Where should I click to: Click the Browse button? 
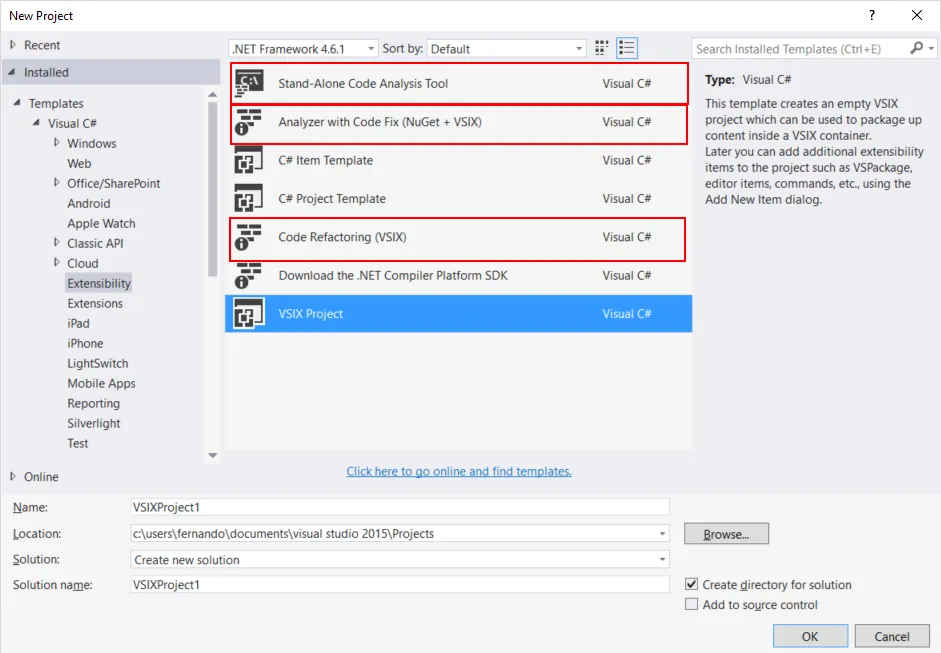(726, 534)
